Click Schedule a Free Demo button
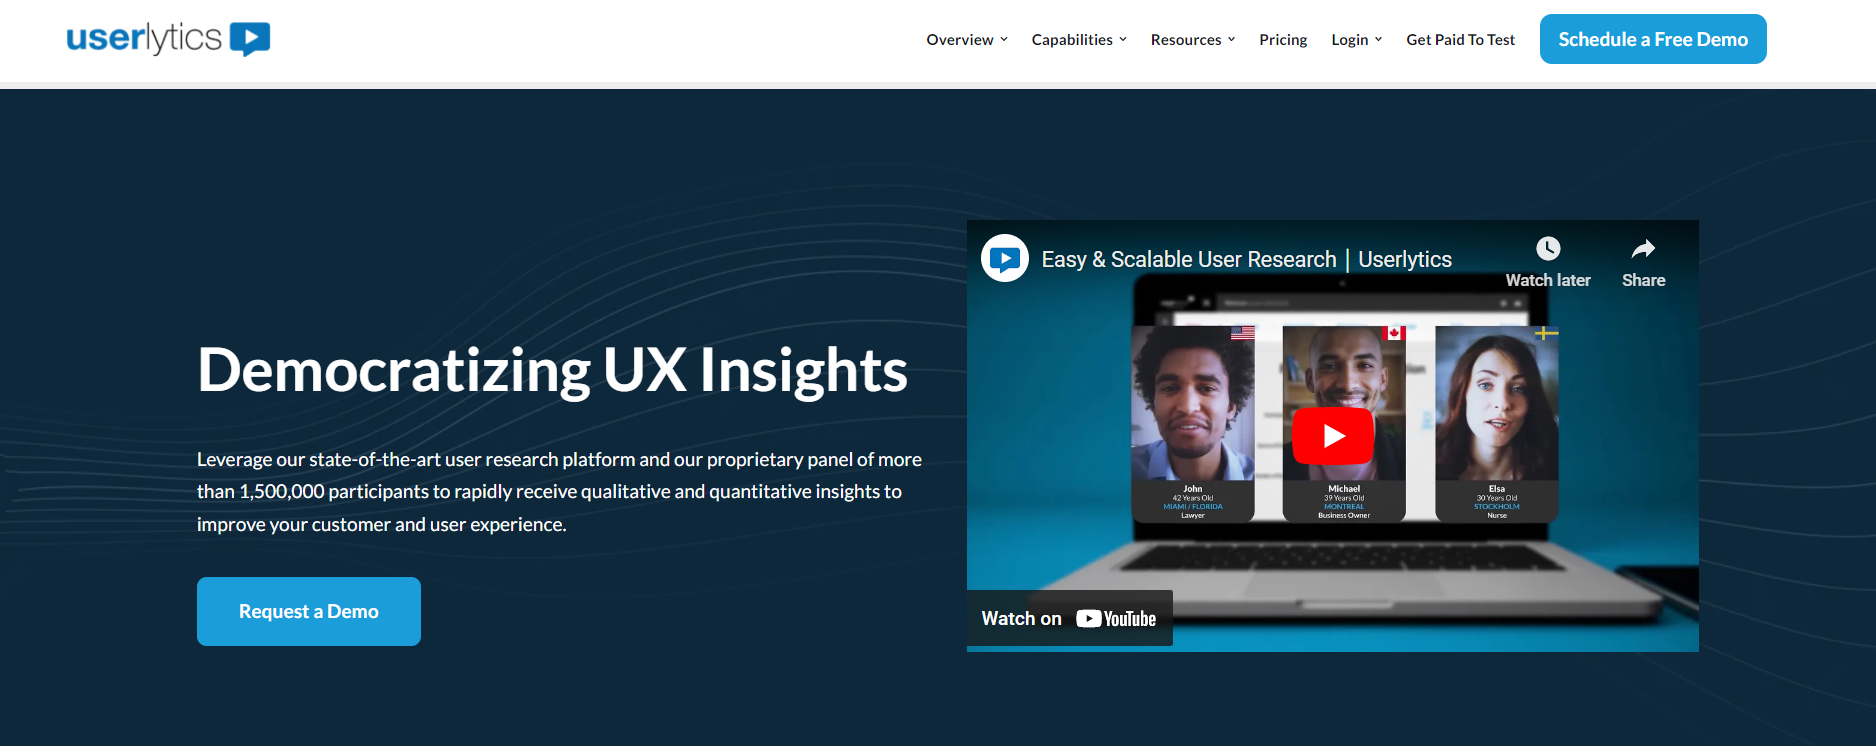This screenshot has height=746, width=1876. click(x=1653, y=39)
